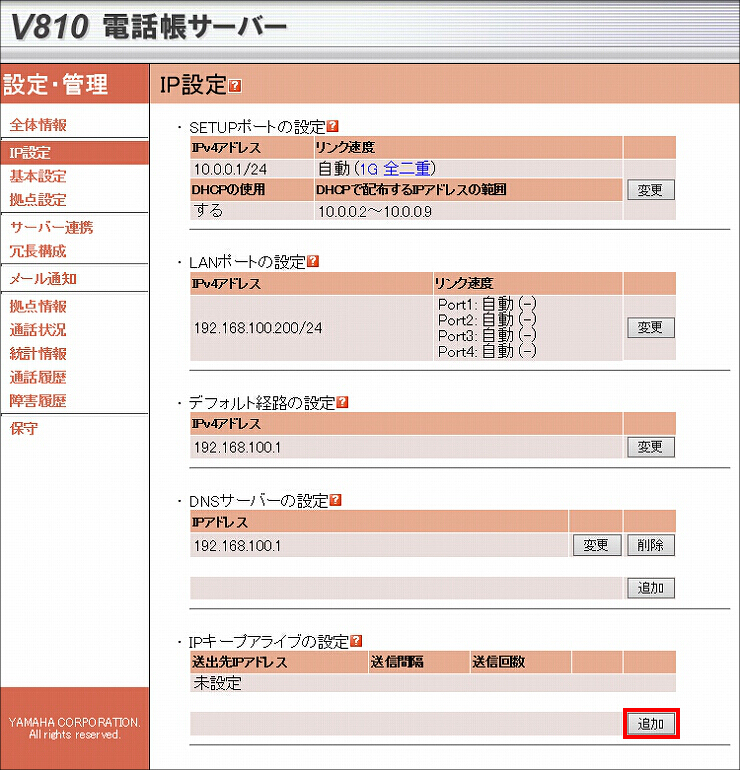The image size is (740, 770).
Task: Click help icon for IPキープアライブの設定
Action: click(356, 641)
